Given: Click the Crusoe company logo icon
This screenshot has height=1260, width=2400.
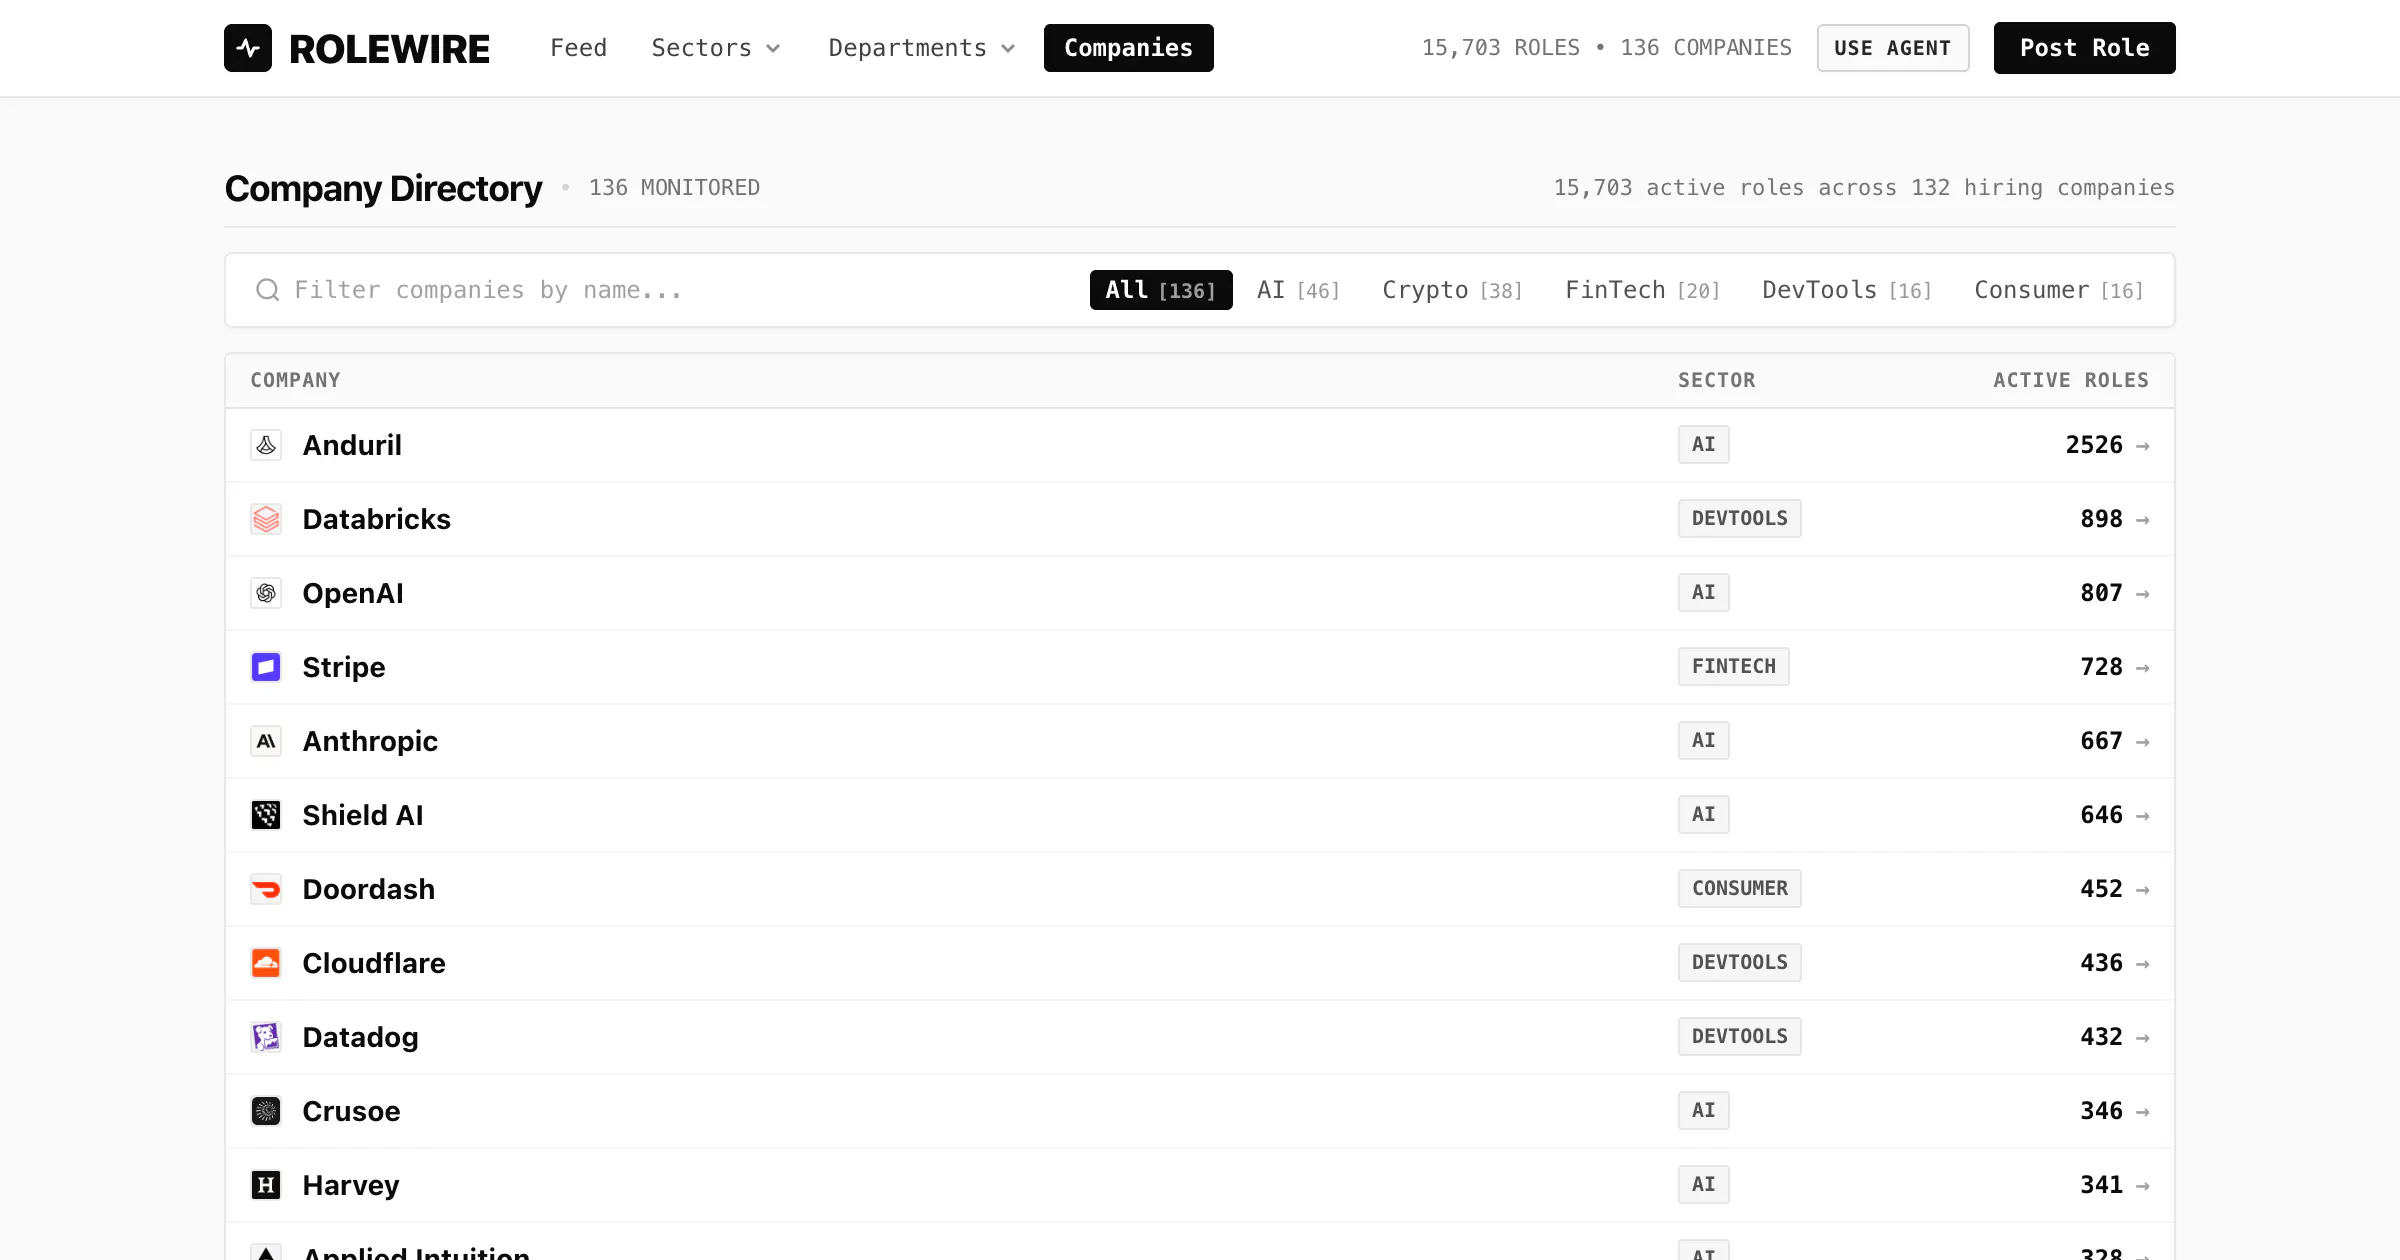Looking at the screenshot, I should (266, 1111).
